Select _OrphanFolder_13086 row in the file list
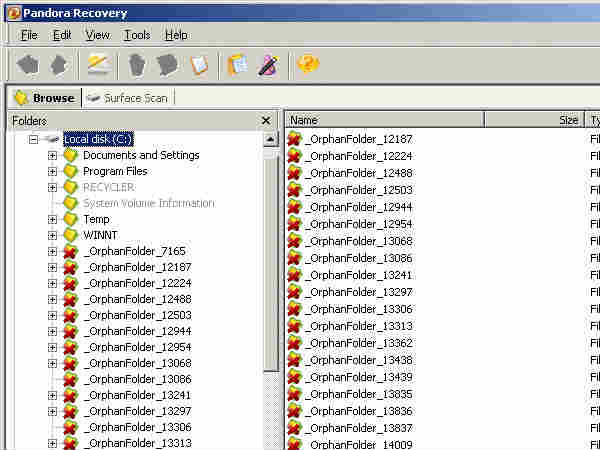The image size is (600, 450). click(x=359, y=258)
